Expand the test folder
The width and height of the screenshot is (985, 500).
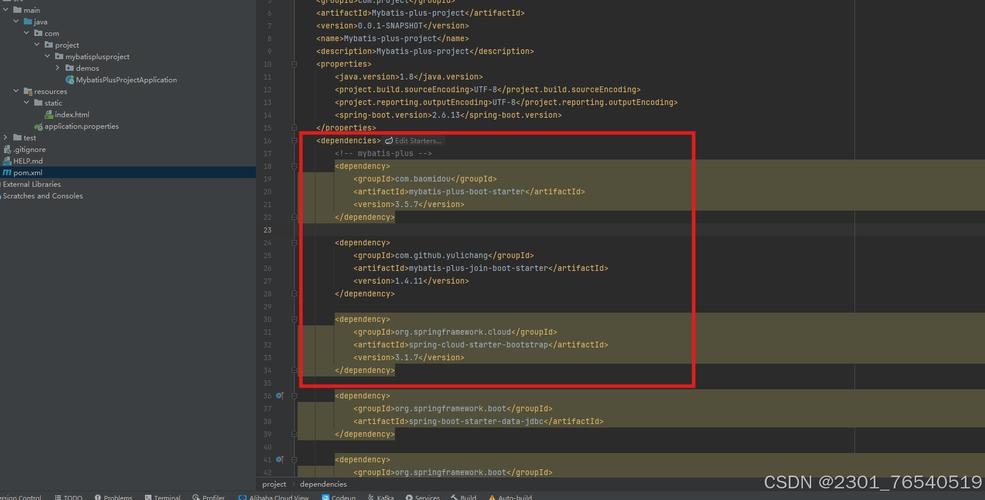point(6,138)
